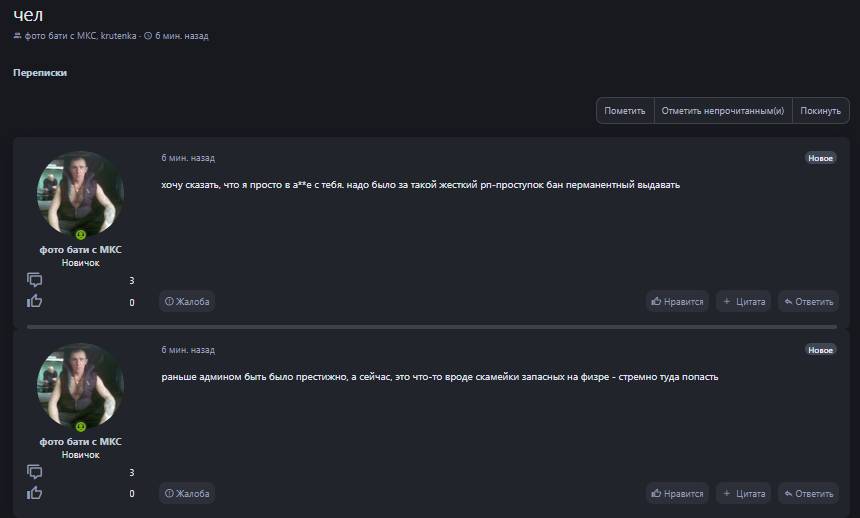This screenshot has width=860, height=518.
Task: Click the clock icon next to the conversation time
Action: click(148, 36)
